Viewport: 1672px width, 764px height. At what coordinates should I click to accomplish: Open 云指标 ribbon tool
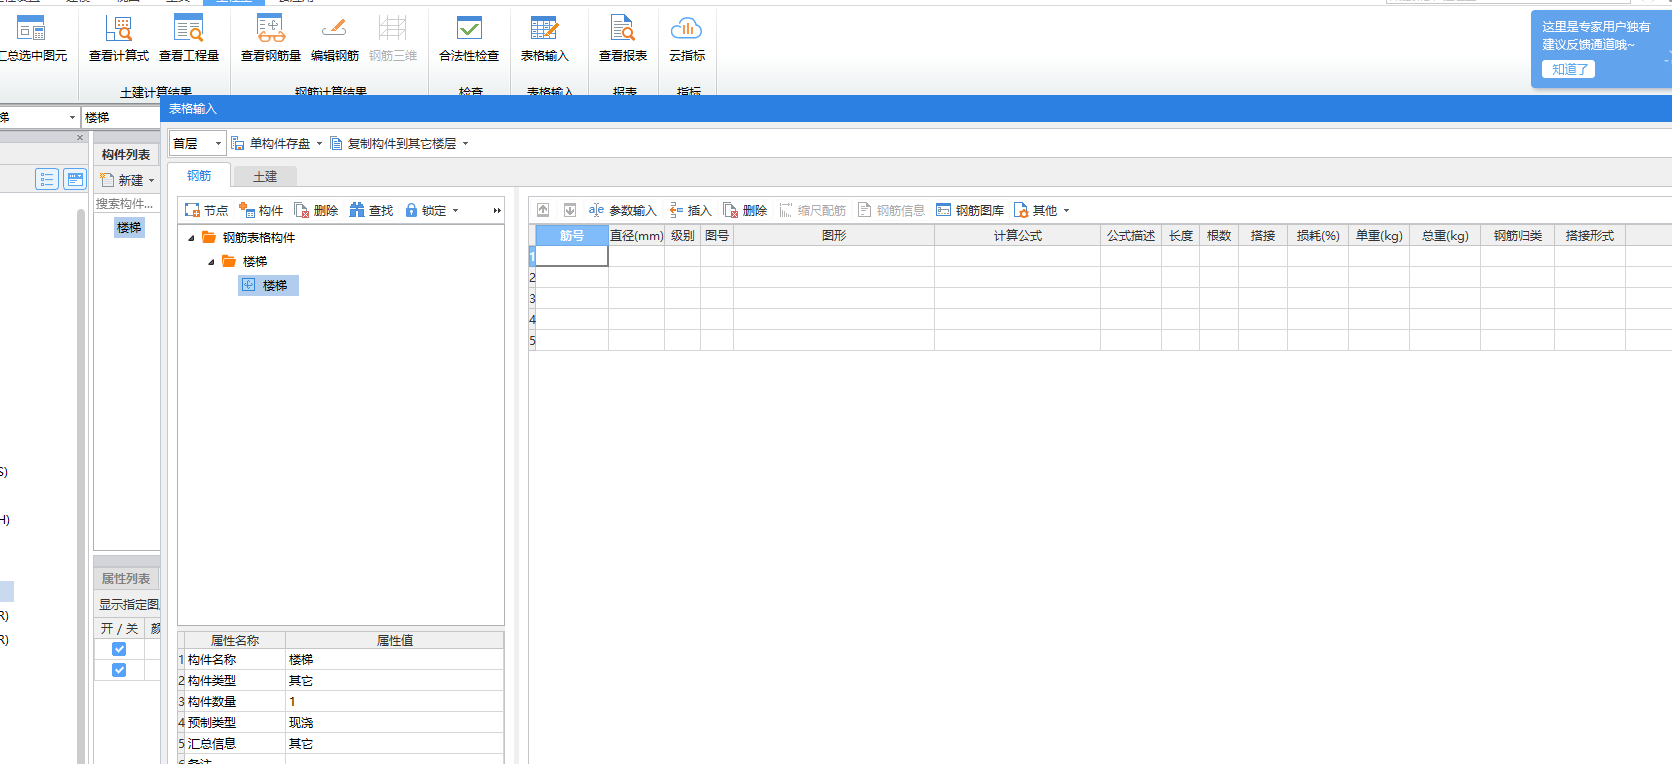tap(687, 38)
